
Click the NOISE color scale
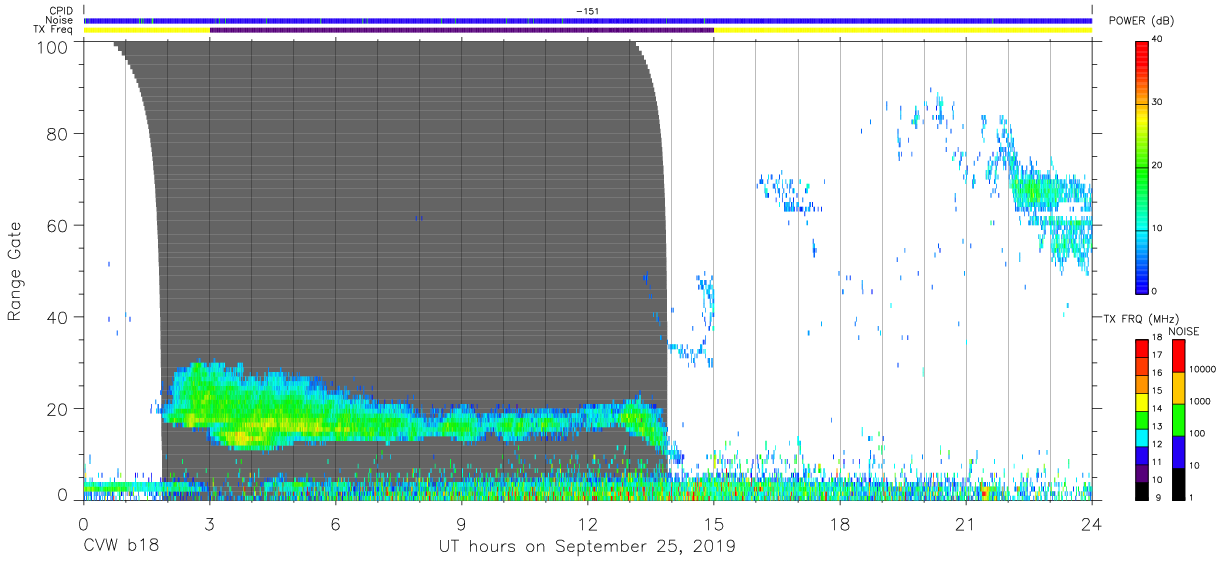1178,419
